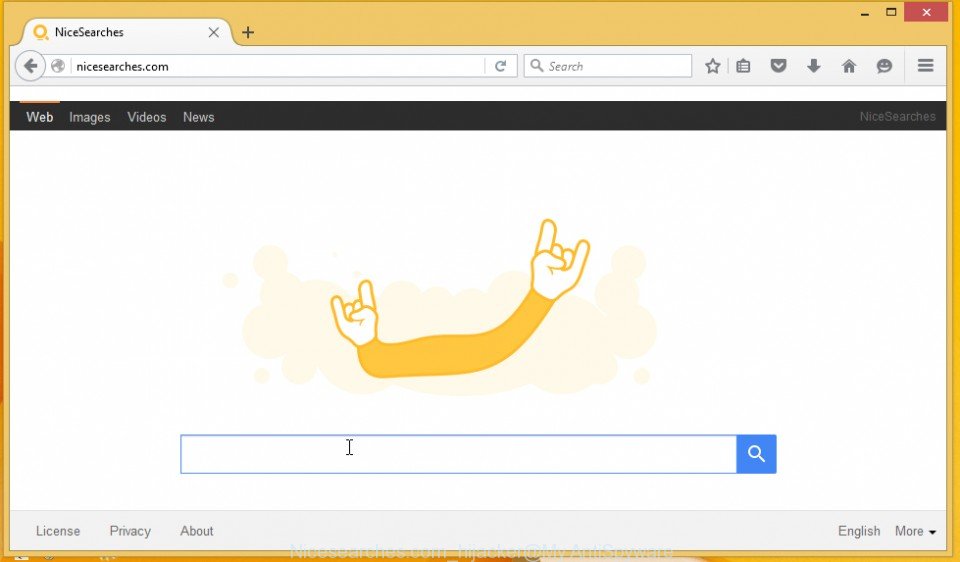
Task: Reload the page with the refresh icon
Action: [500, 66]
